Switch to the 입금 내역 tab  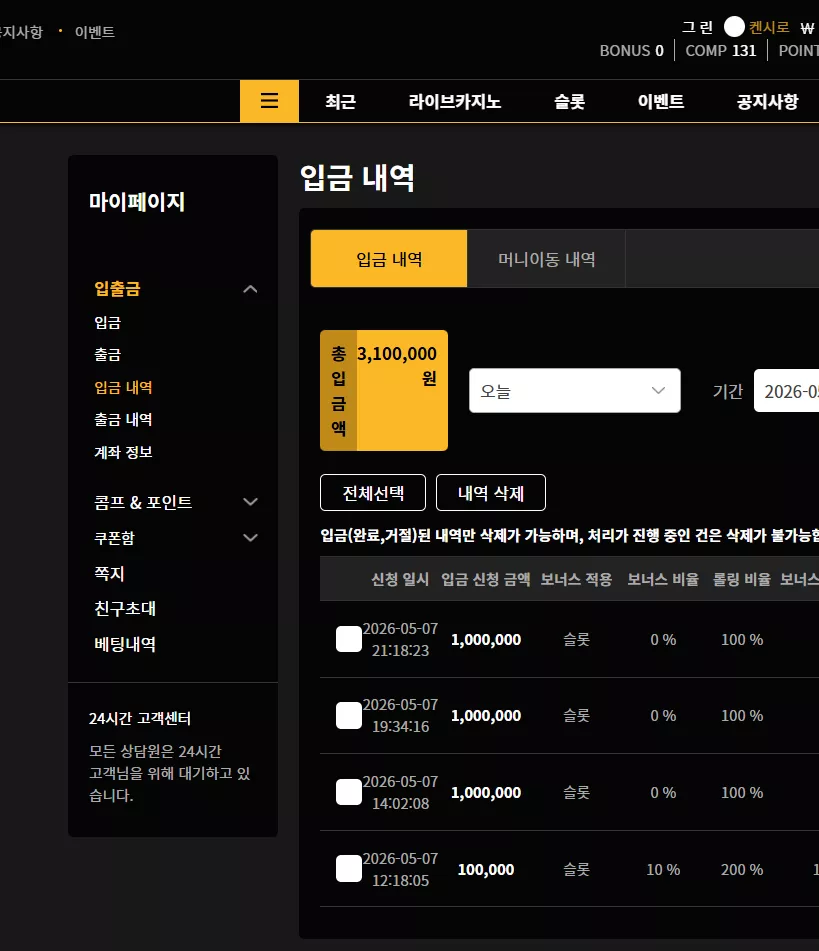coord(389,259)
